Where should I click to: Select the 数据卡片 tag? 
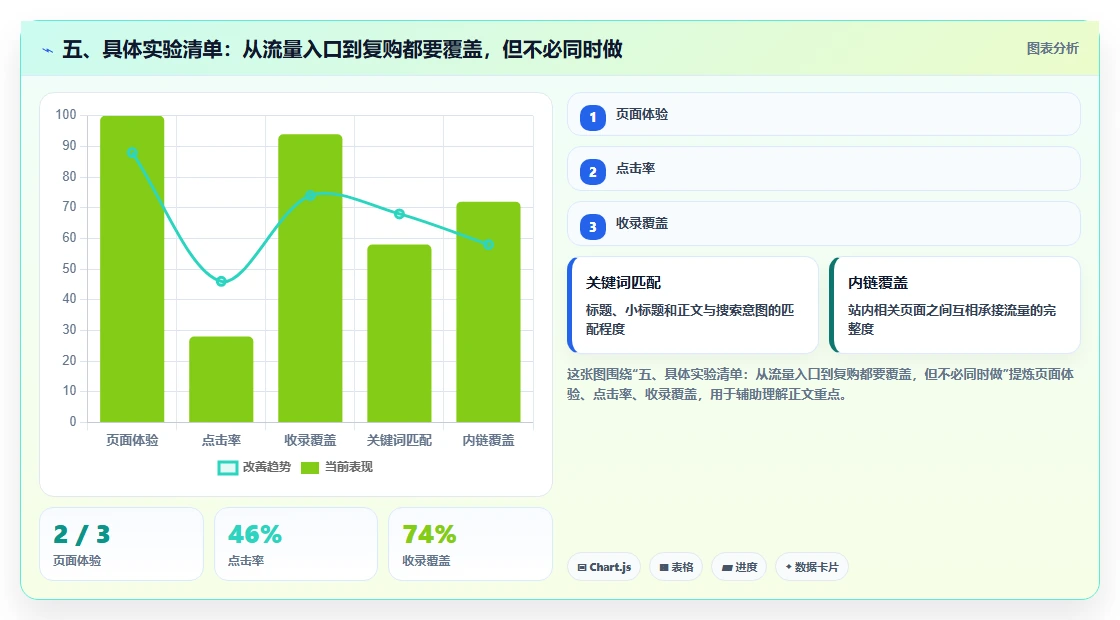click(811, 567)
